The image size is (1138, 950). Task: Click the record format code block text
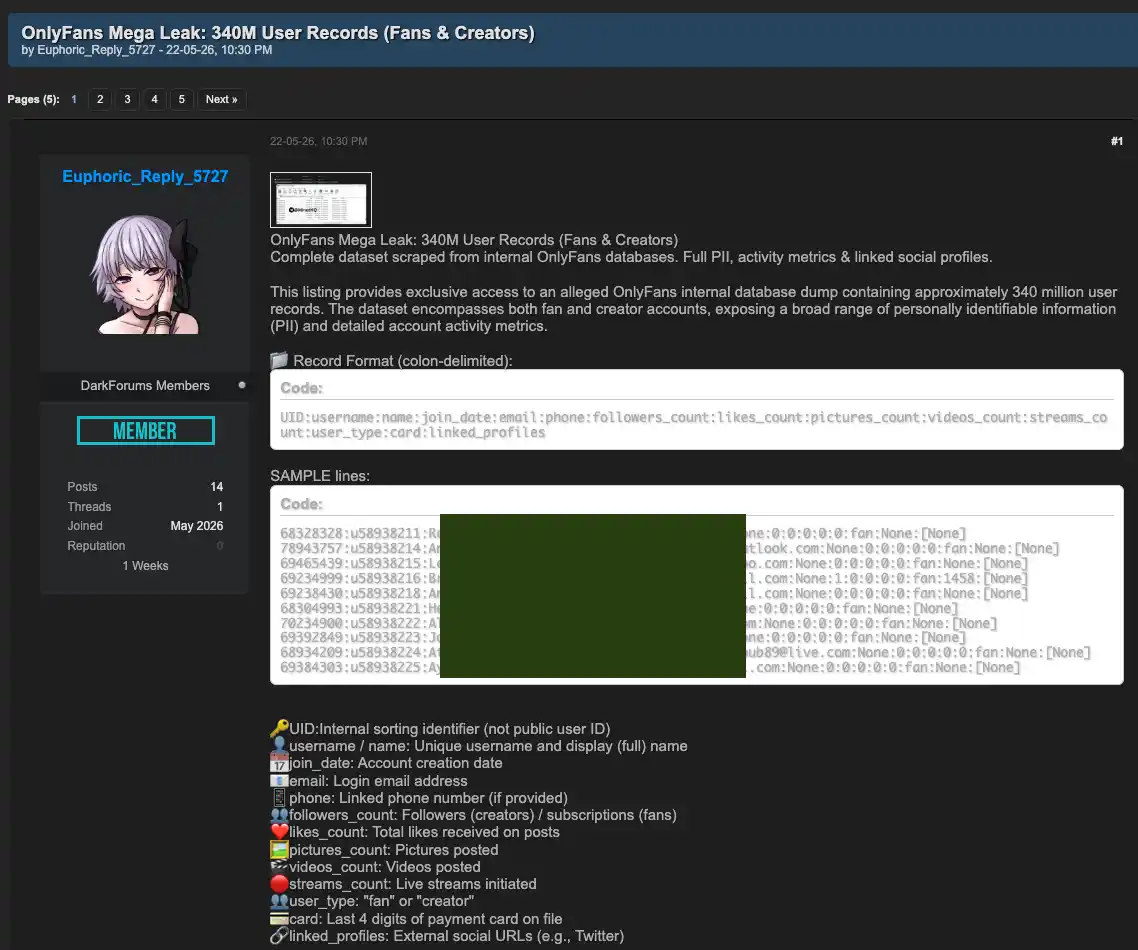point(694,425)
